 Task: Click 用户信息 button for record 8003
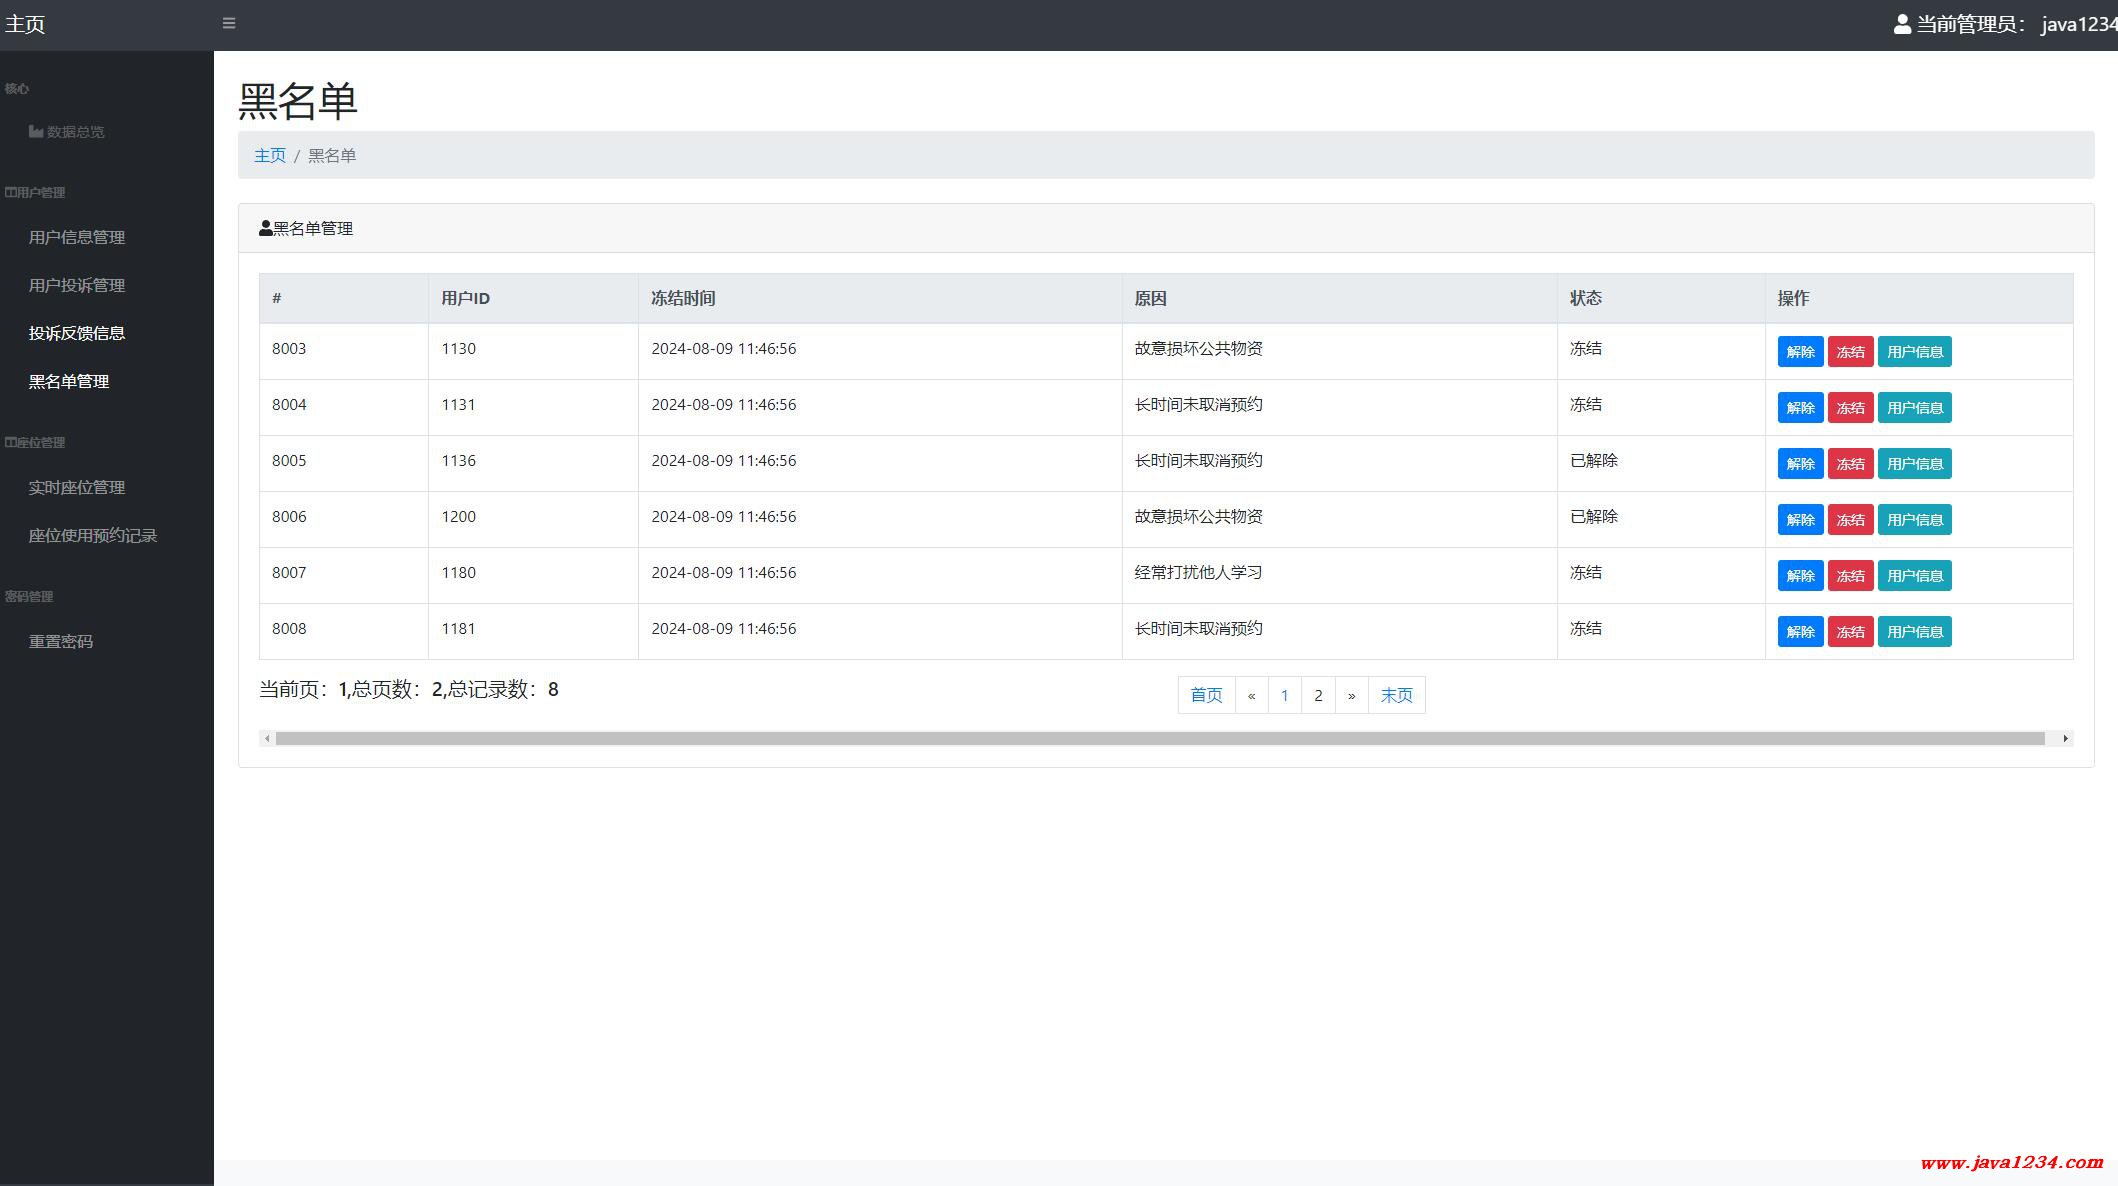pyautogui.click(x=1914, y=352)
